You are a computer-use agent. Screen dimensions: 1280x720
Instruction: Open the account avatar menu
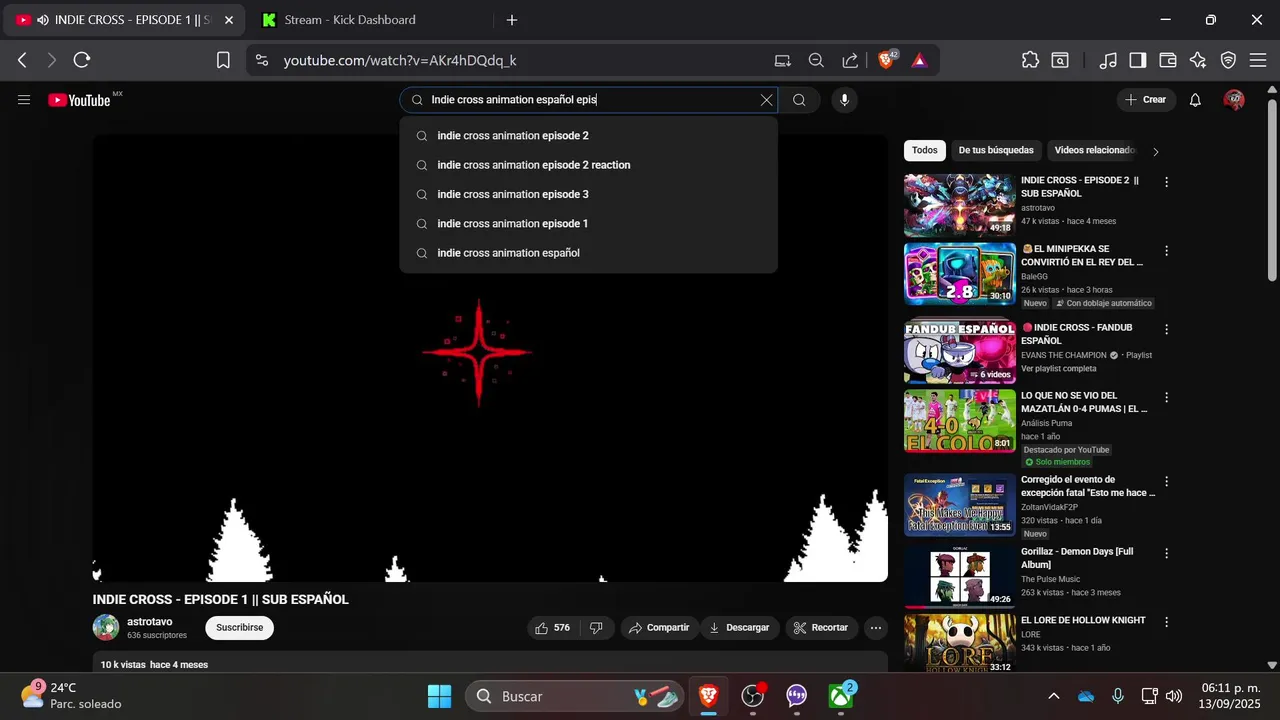[x=1234, y=100]
